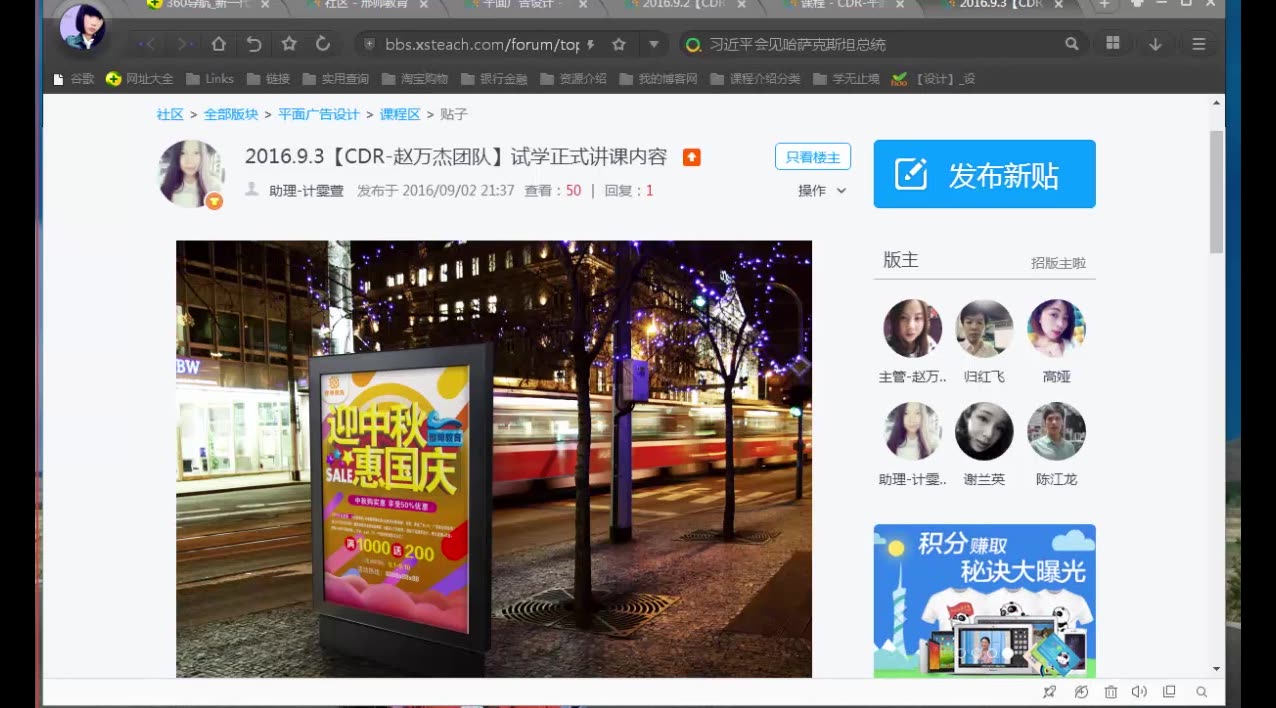Click the bookmark star next to address bar
This screenshot has width=1276, height=708.
coord(618,44)
